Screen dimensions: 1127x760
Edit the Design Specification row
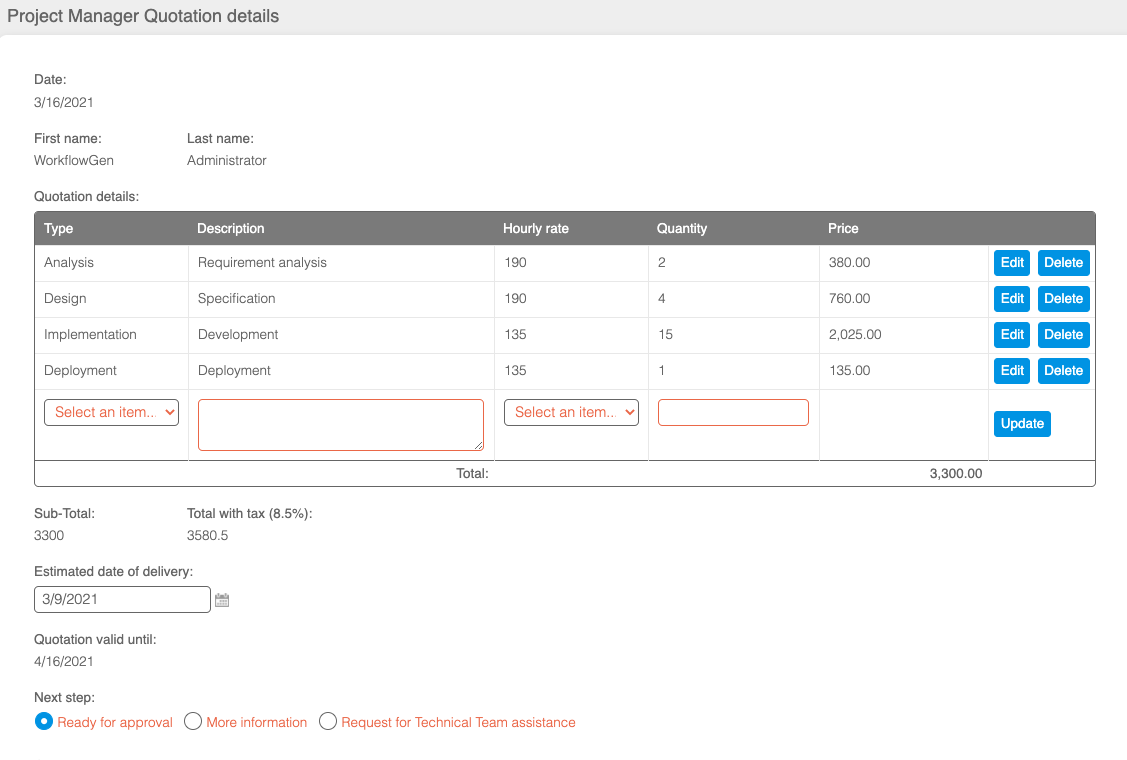[1011, 299]
